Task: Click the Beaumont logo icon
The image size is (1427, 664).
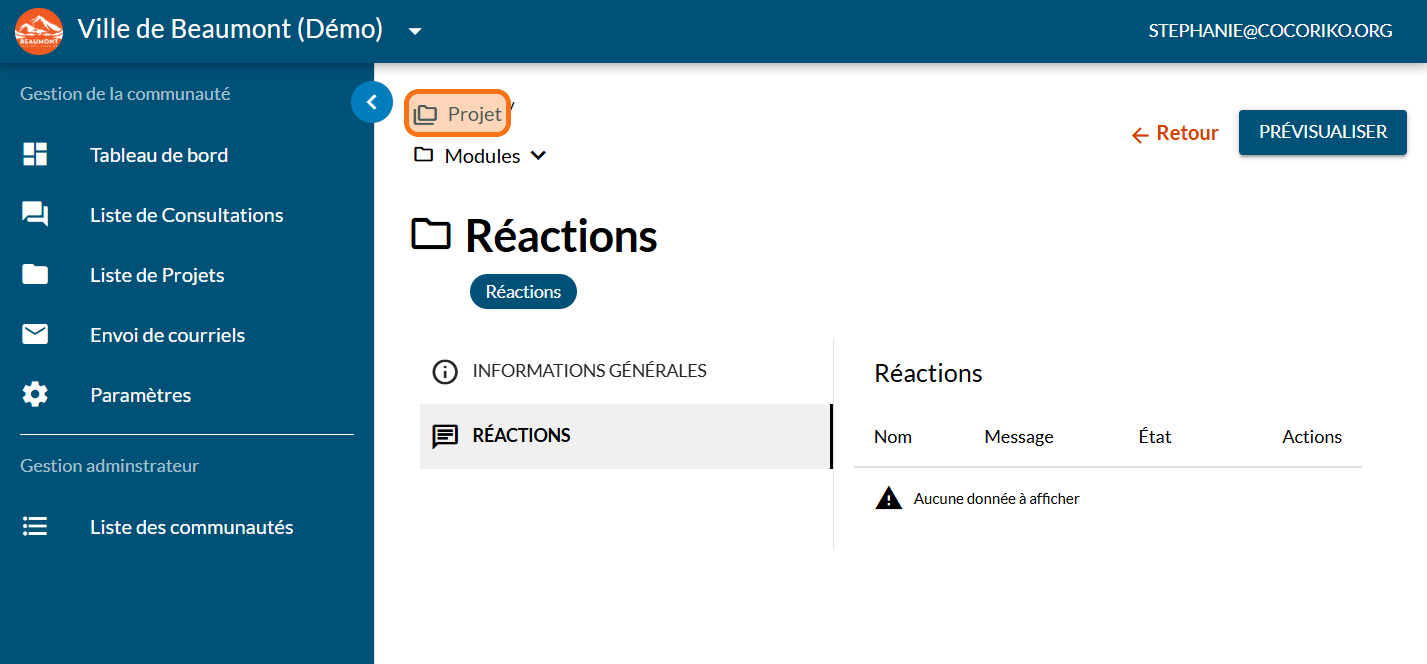Action: tap(39, 31)
